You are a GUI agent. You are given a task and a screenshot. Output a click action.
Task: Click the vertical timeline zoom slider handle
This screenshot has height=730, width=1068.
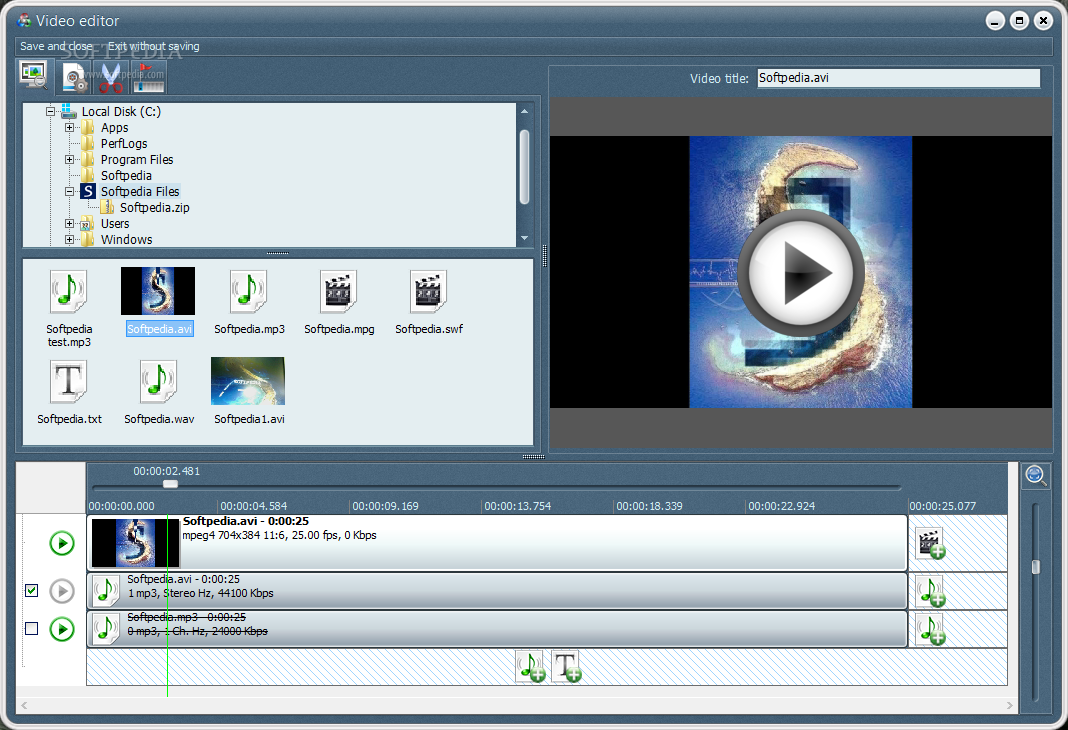[1035, 567]
